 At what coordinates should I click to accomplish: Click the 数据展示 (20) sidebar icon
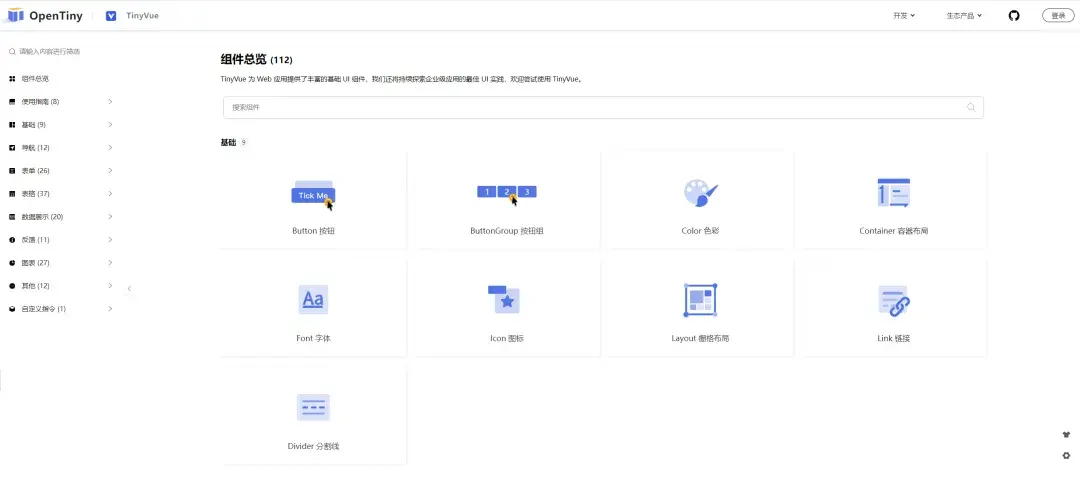(12, 217)
